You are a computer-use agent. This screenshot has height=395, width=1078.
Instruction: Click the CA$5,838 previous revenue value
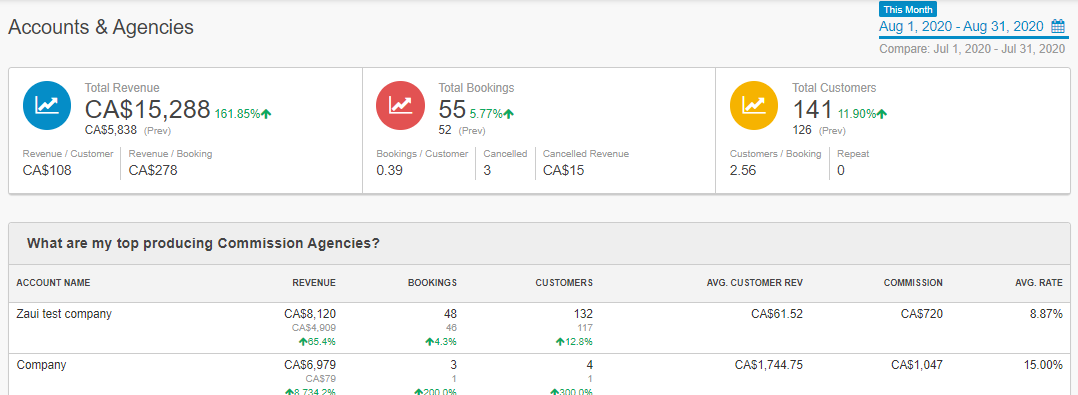[111, 129]
